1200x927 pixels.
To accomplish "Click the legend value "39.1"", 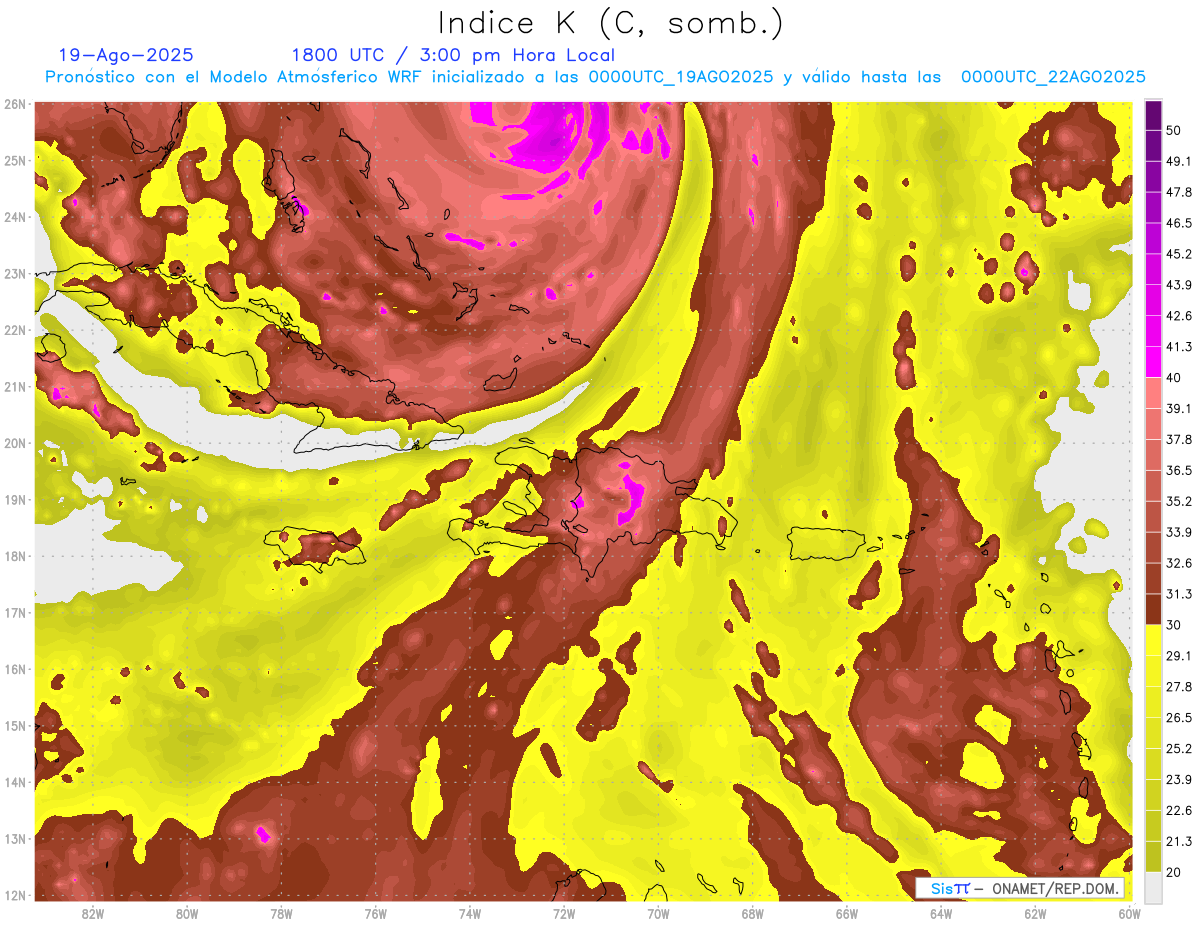I will [x=1178, y=408].
